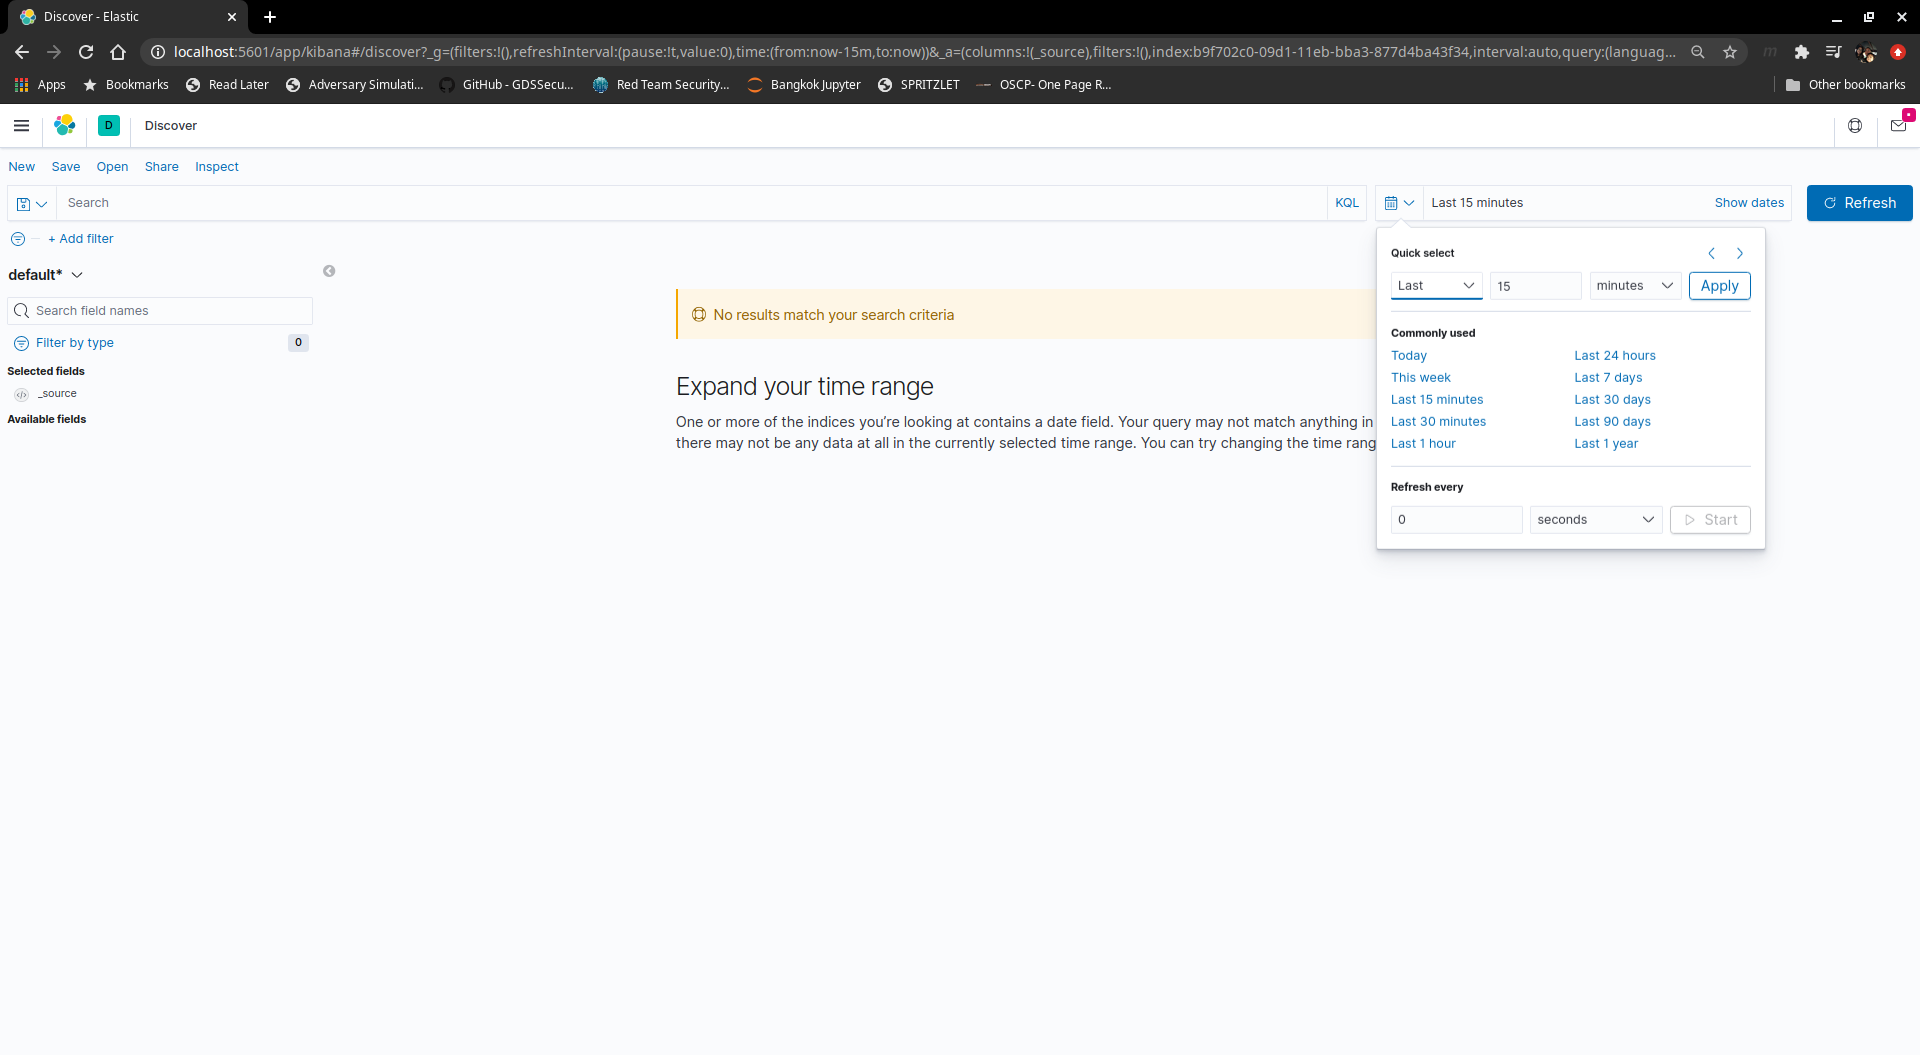Step back to previous time window
Viewport: 1920px width, 1055px height.
(1711, 254)
